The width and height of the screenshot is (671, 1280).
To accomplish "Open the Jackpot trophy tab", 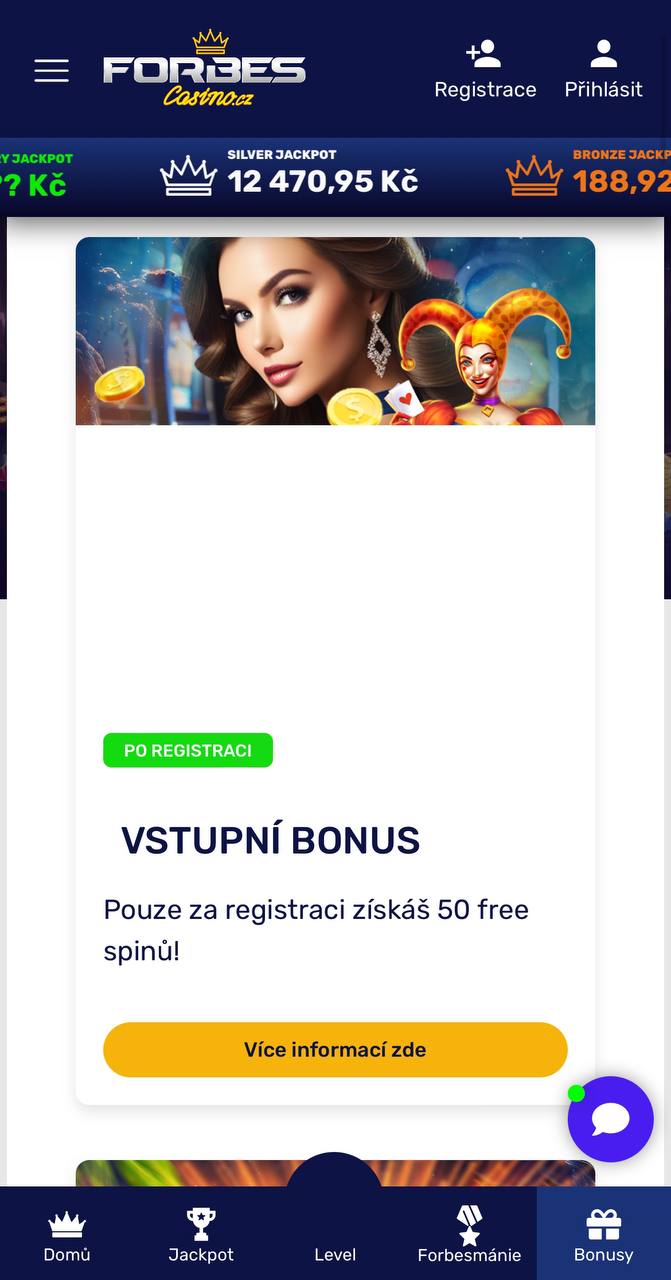I will 201,1224.
